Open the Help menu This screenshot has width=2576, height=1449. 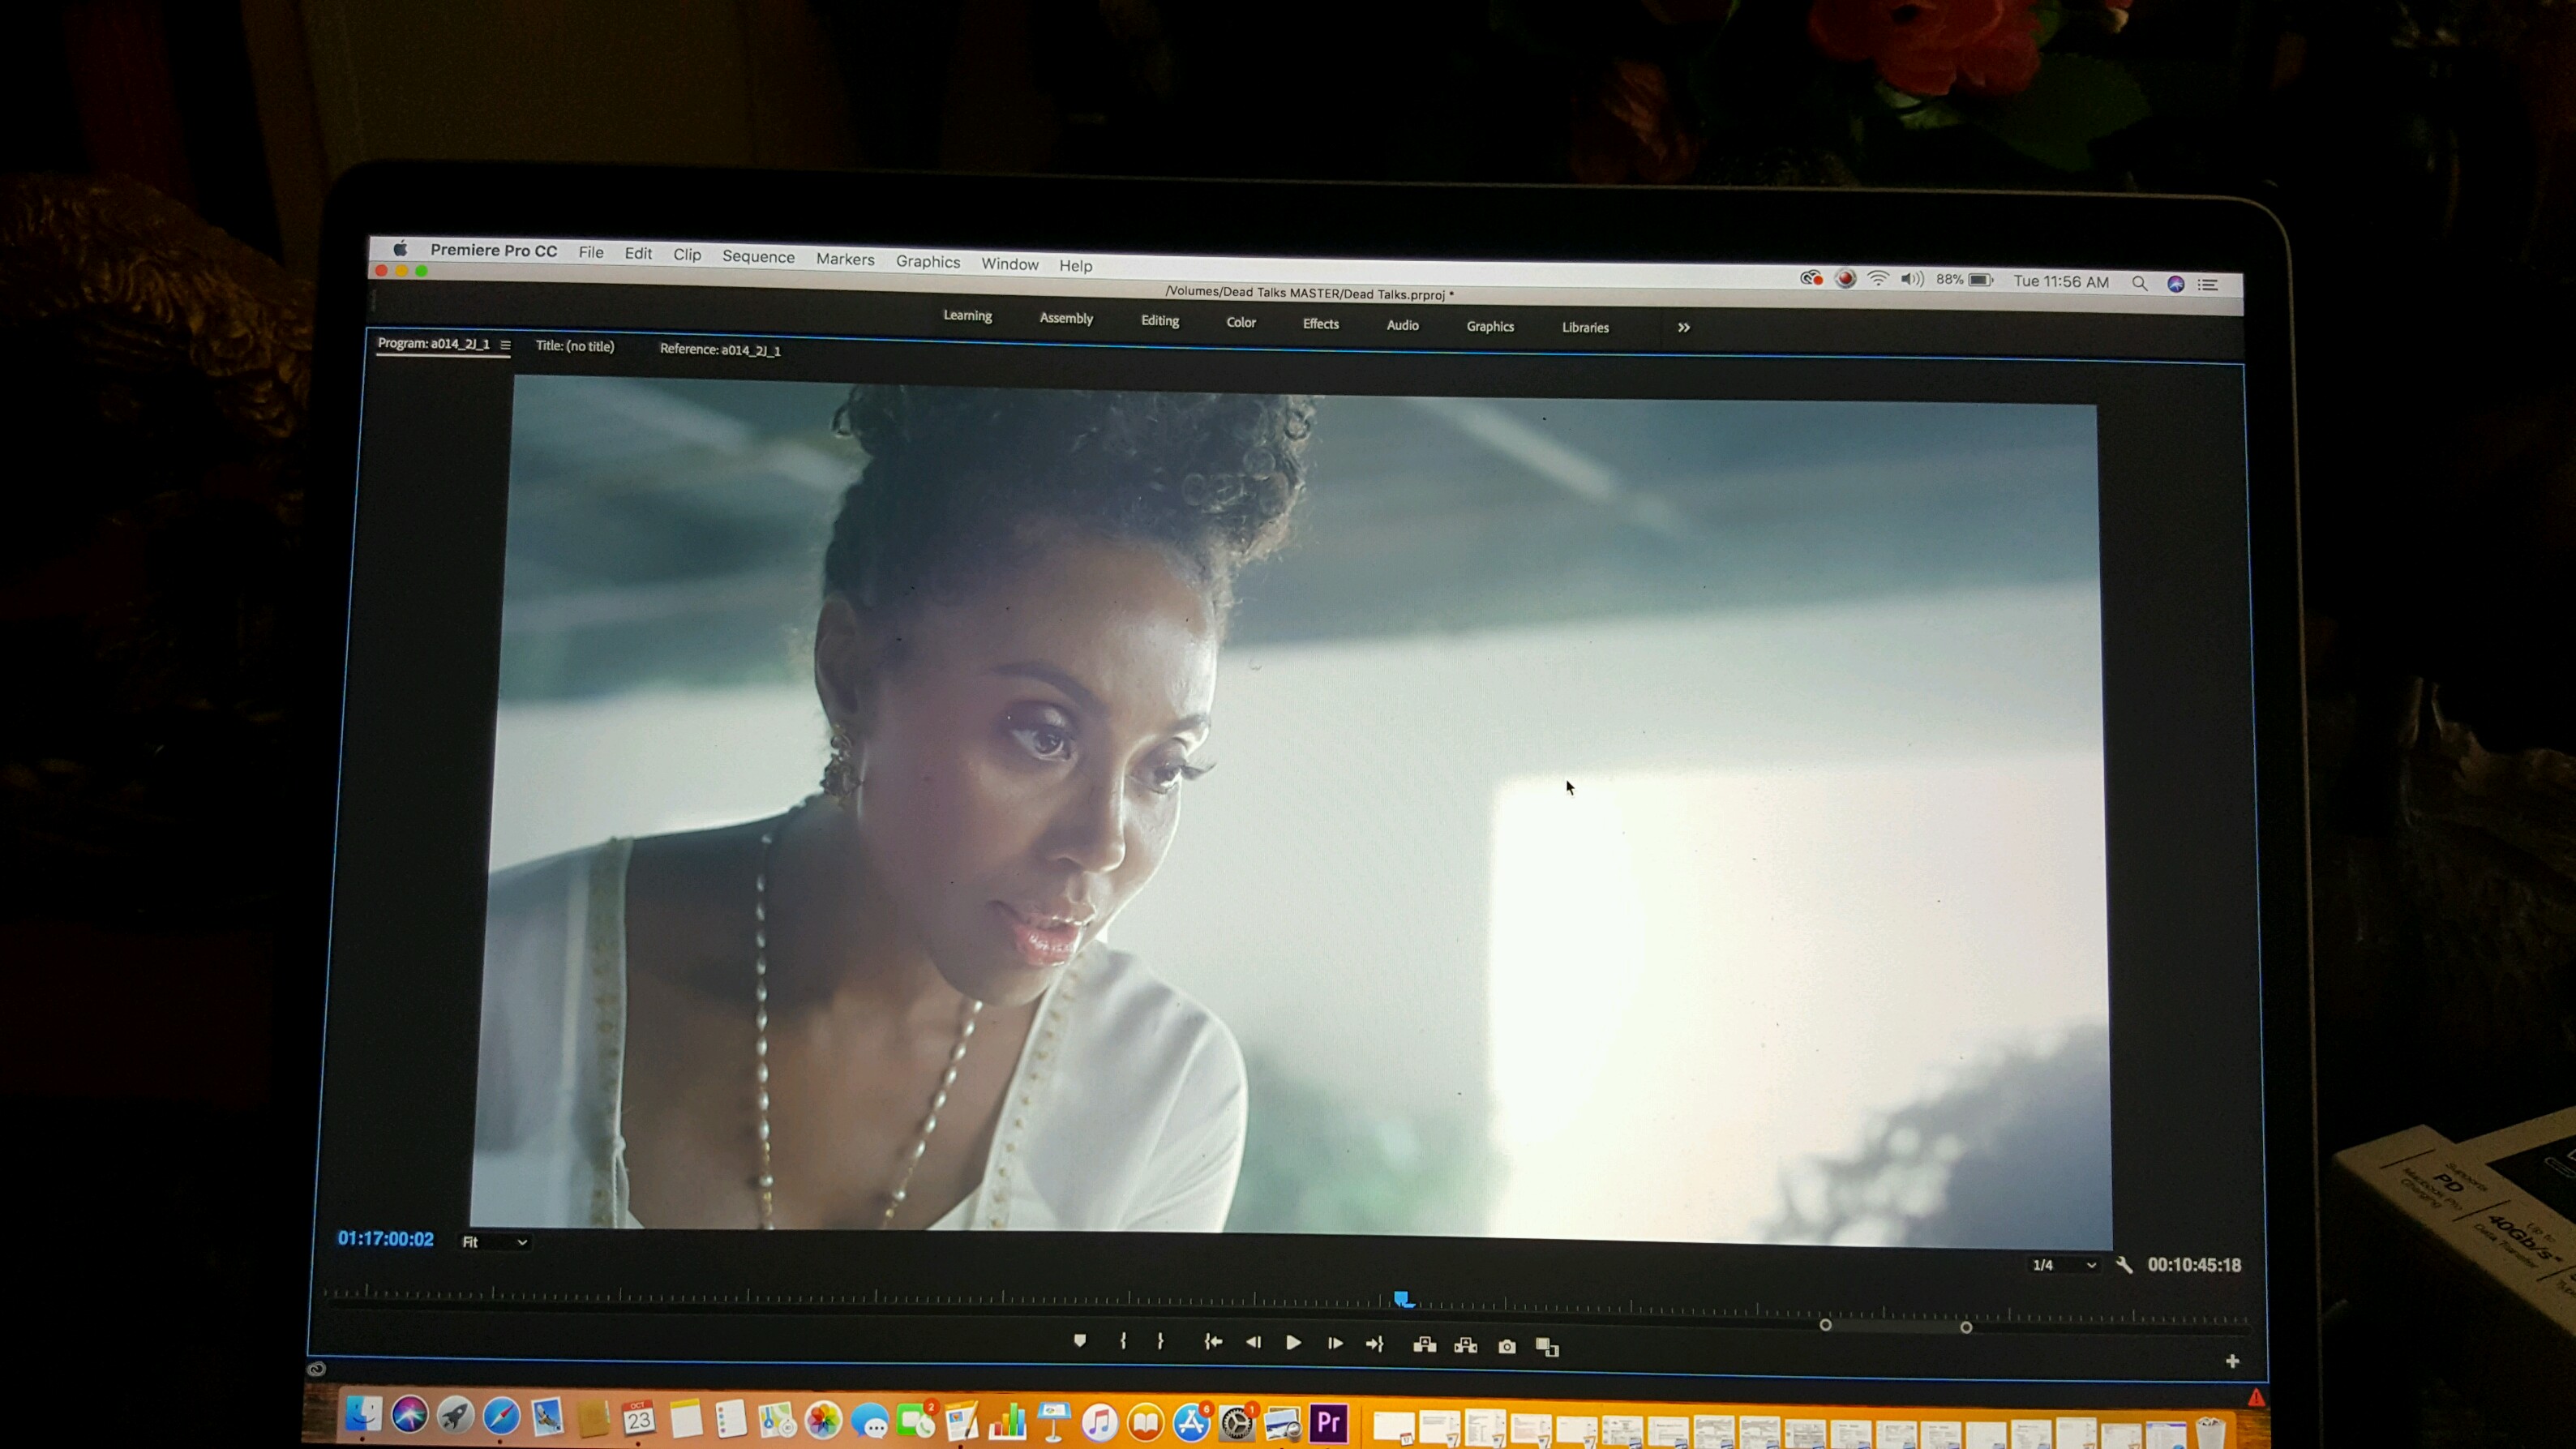(1076, 266)
